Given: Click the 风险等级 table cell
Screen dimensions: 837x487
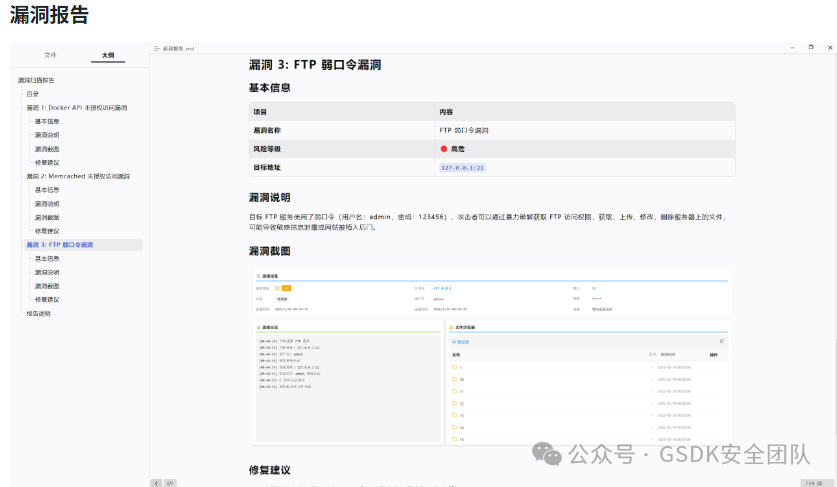Looking at the screenshot, I should 343,149.
